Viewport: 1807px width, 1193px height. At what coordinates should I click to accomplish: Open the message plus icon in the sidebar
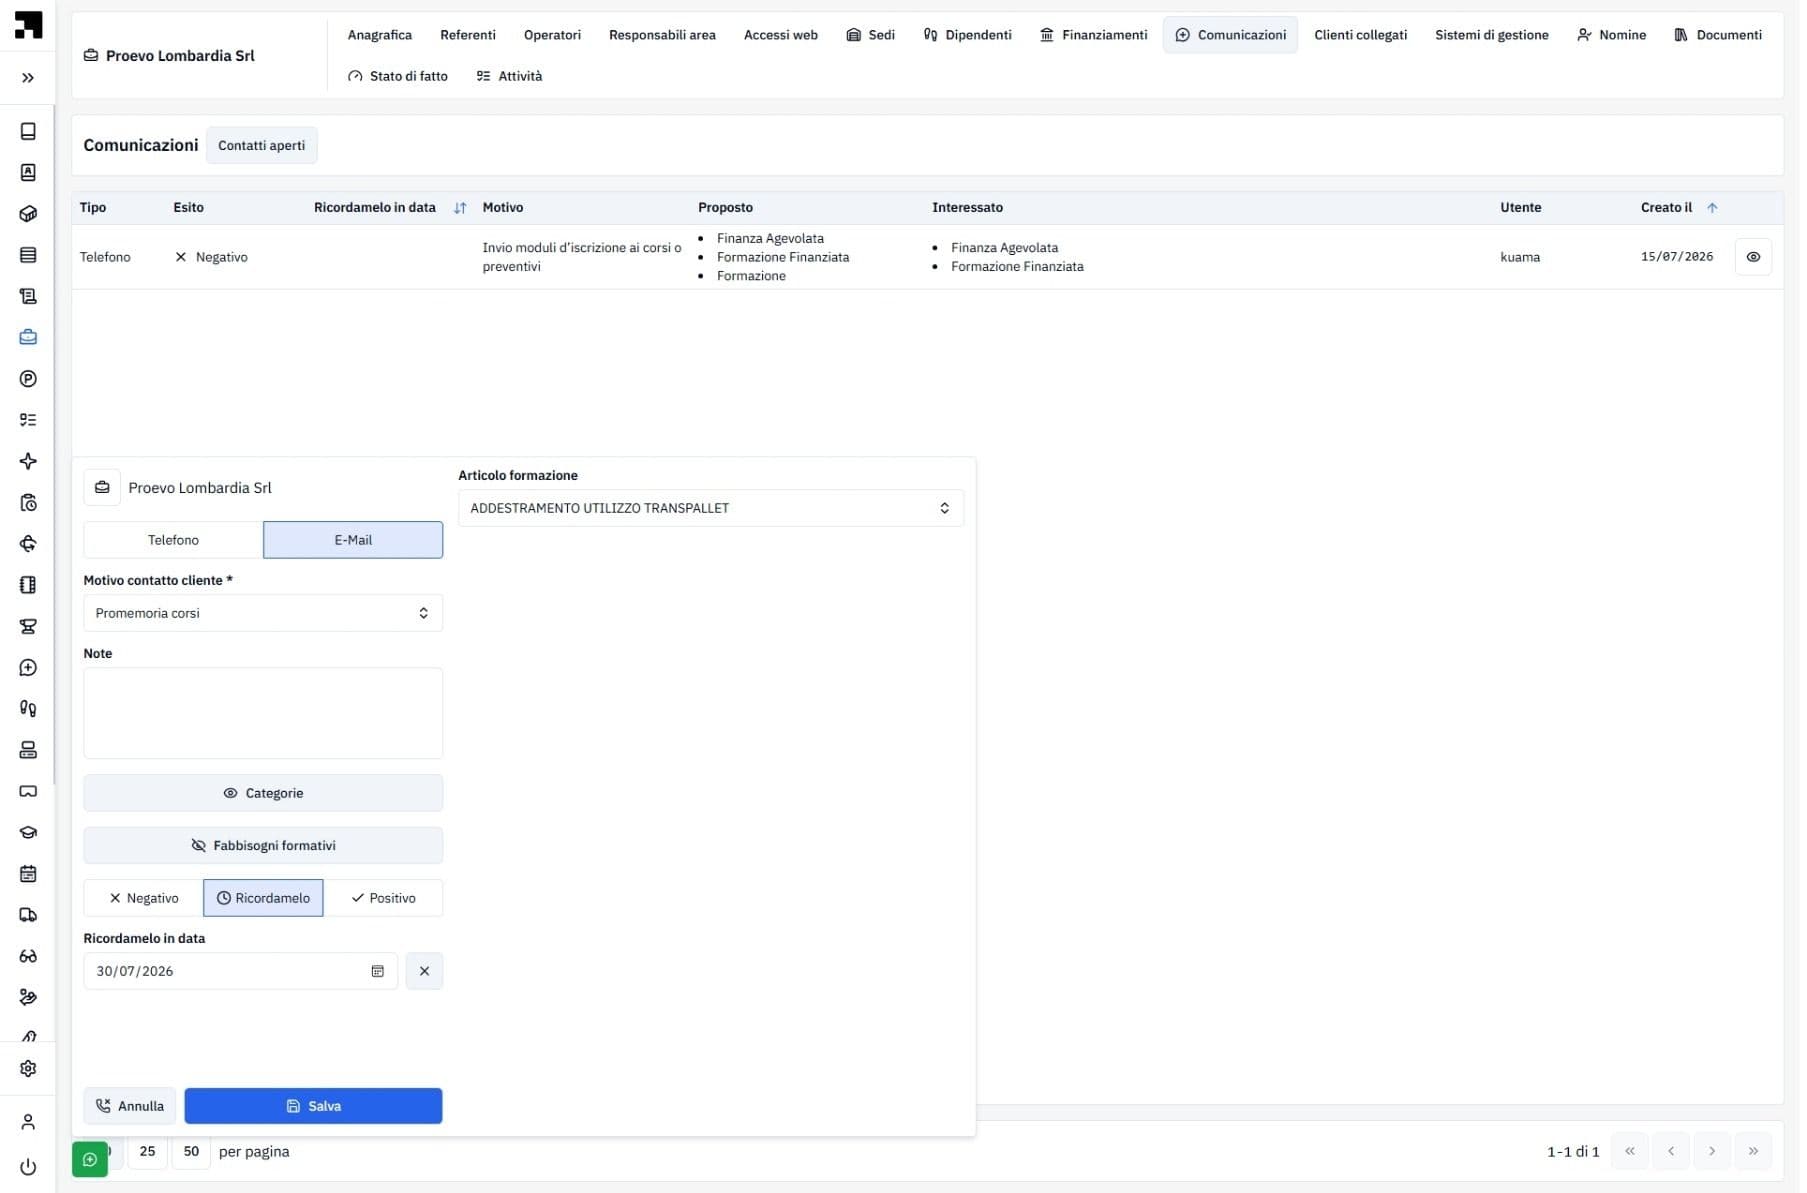click(28, 667)
